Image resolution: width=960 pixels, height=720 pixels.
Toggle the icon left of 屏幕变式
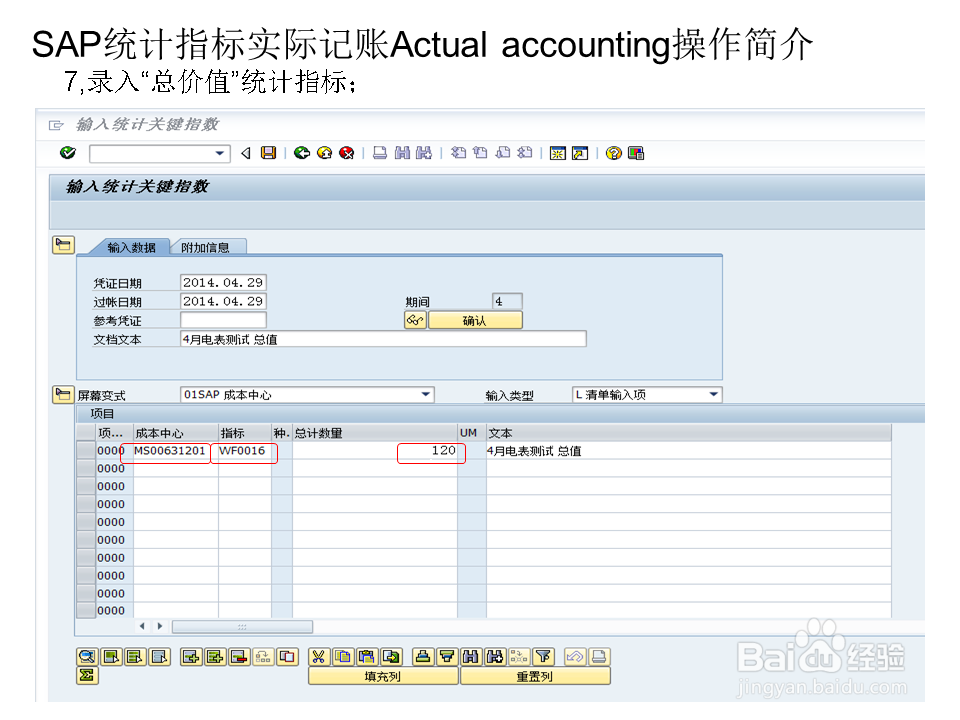pos(63,394)
